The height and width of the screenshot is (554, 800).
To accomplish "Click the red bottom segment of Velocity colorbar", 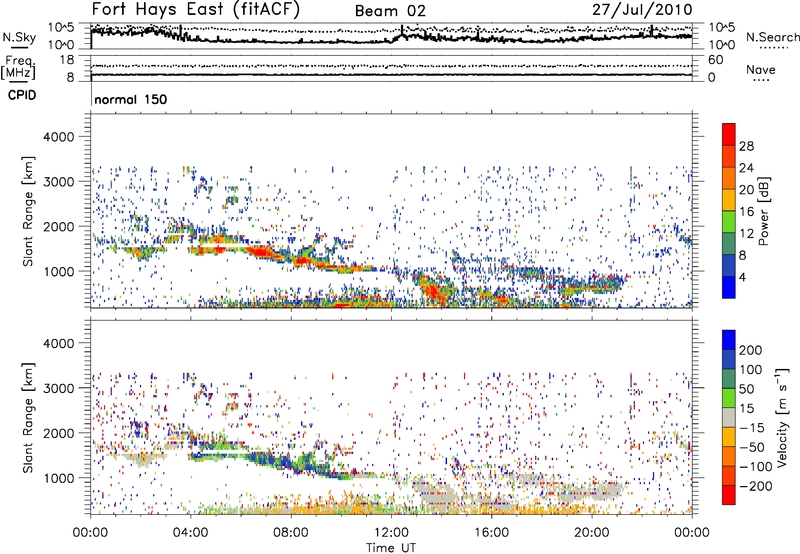I will pos(729,495).
